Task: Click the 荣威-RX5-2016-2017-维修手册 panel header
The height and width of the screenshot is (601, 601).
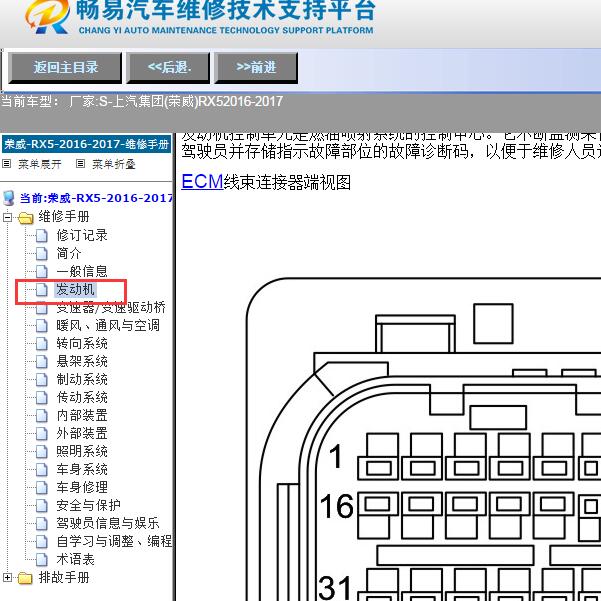Action: pyautogui.click(x=87, y=145)
